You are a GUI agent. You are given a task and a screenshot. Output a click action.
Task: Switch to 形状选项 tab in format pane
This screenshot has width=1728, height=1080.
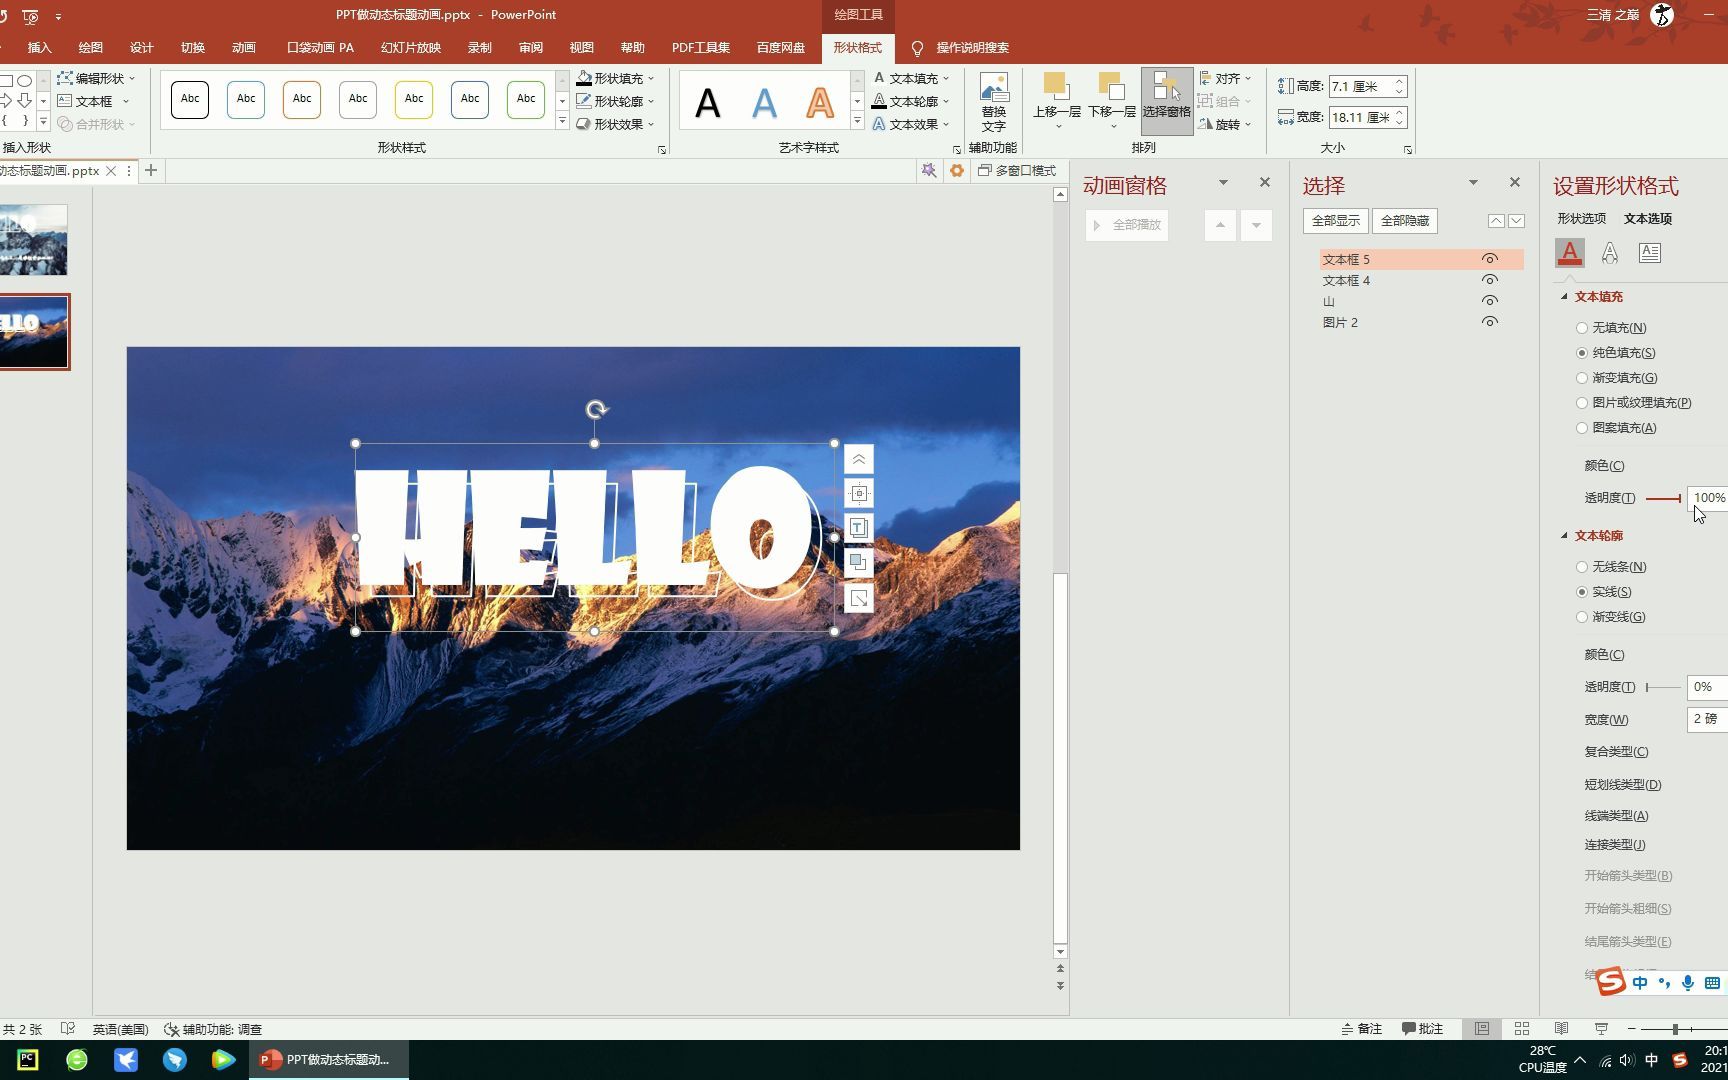(x=1581, y=219)
